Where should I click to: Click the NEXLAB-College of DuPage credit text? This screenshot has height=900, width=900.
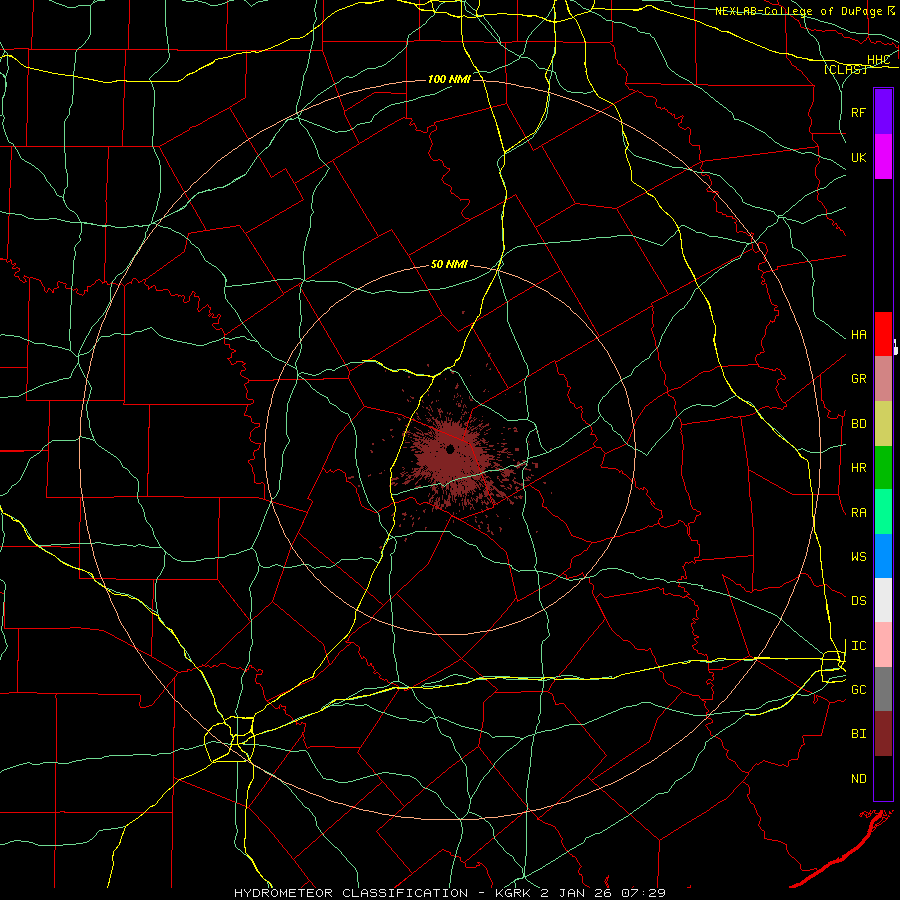tap(798, 11)
